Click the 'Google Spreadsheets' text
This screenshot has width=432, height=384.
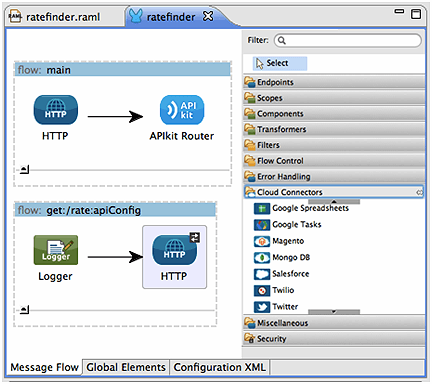coord(310,208)
